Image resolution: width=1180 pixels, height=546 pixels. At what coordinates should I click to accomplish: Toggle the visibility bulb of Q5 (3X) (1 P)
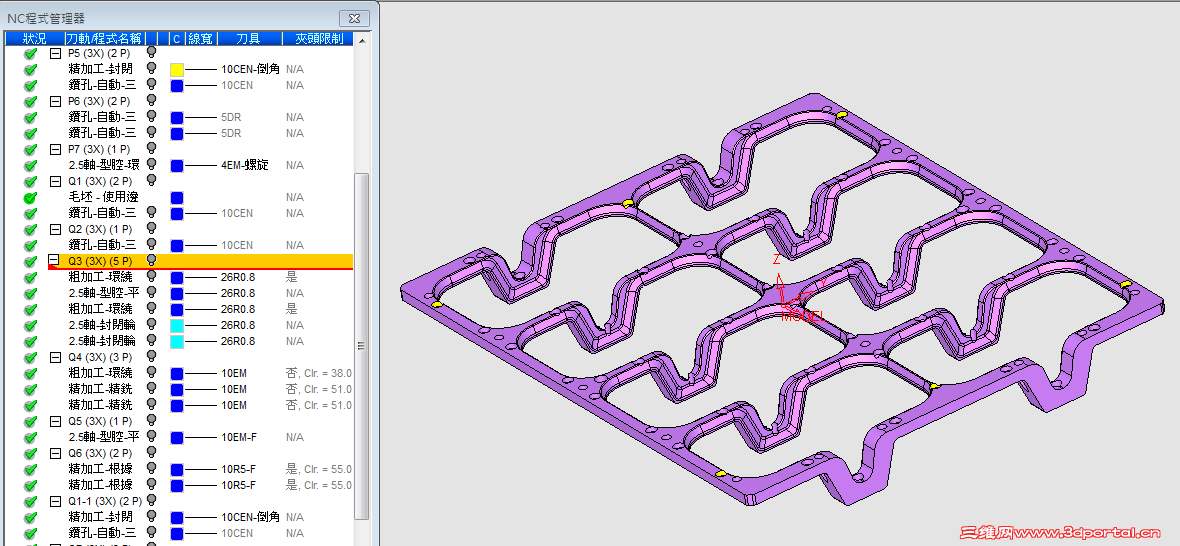(151, 420)
